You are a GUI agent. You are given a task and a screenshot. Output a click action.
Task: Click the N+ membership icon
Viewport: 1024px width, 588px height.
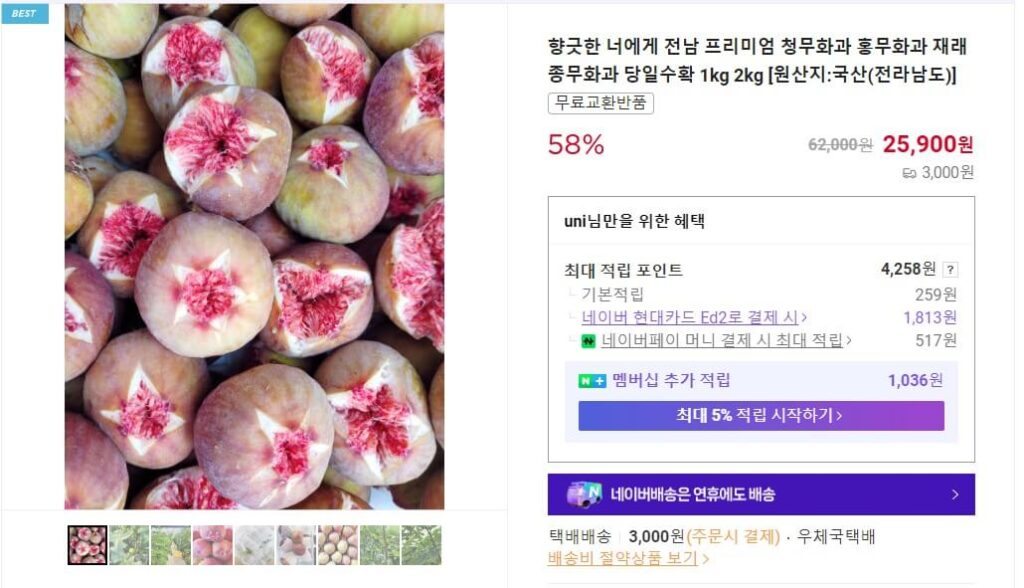(592, 380)
